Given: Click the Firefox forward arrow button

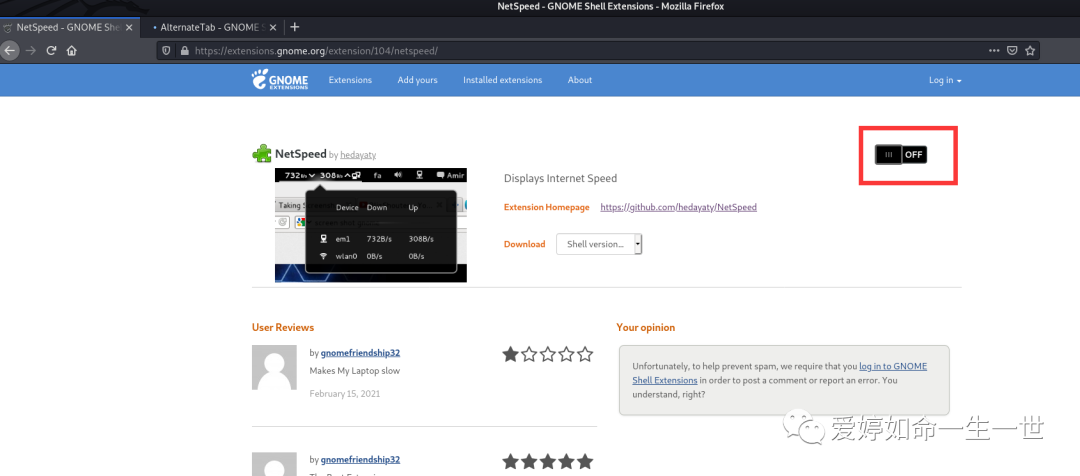Looking at the screenshot, I should point(30,50).
